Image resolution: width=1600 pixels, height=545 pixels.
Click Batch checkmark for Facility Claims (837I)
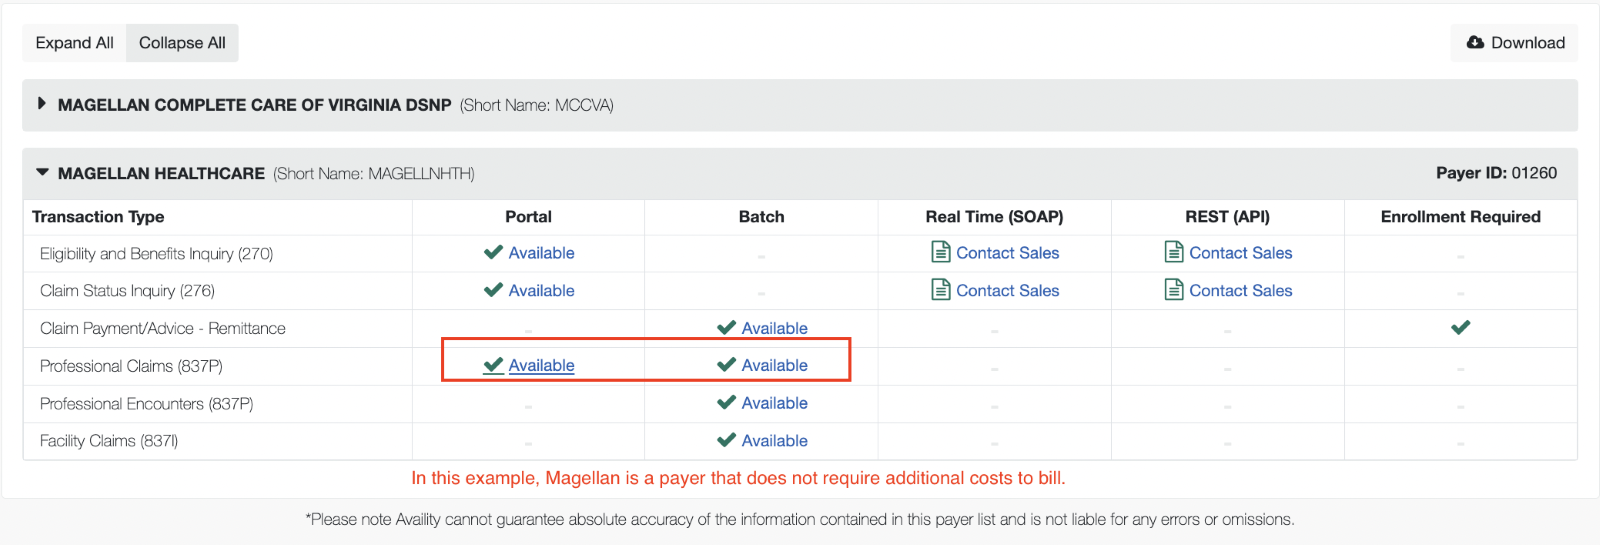pyautogui.click(x=727, y=440)
